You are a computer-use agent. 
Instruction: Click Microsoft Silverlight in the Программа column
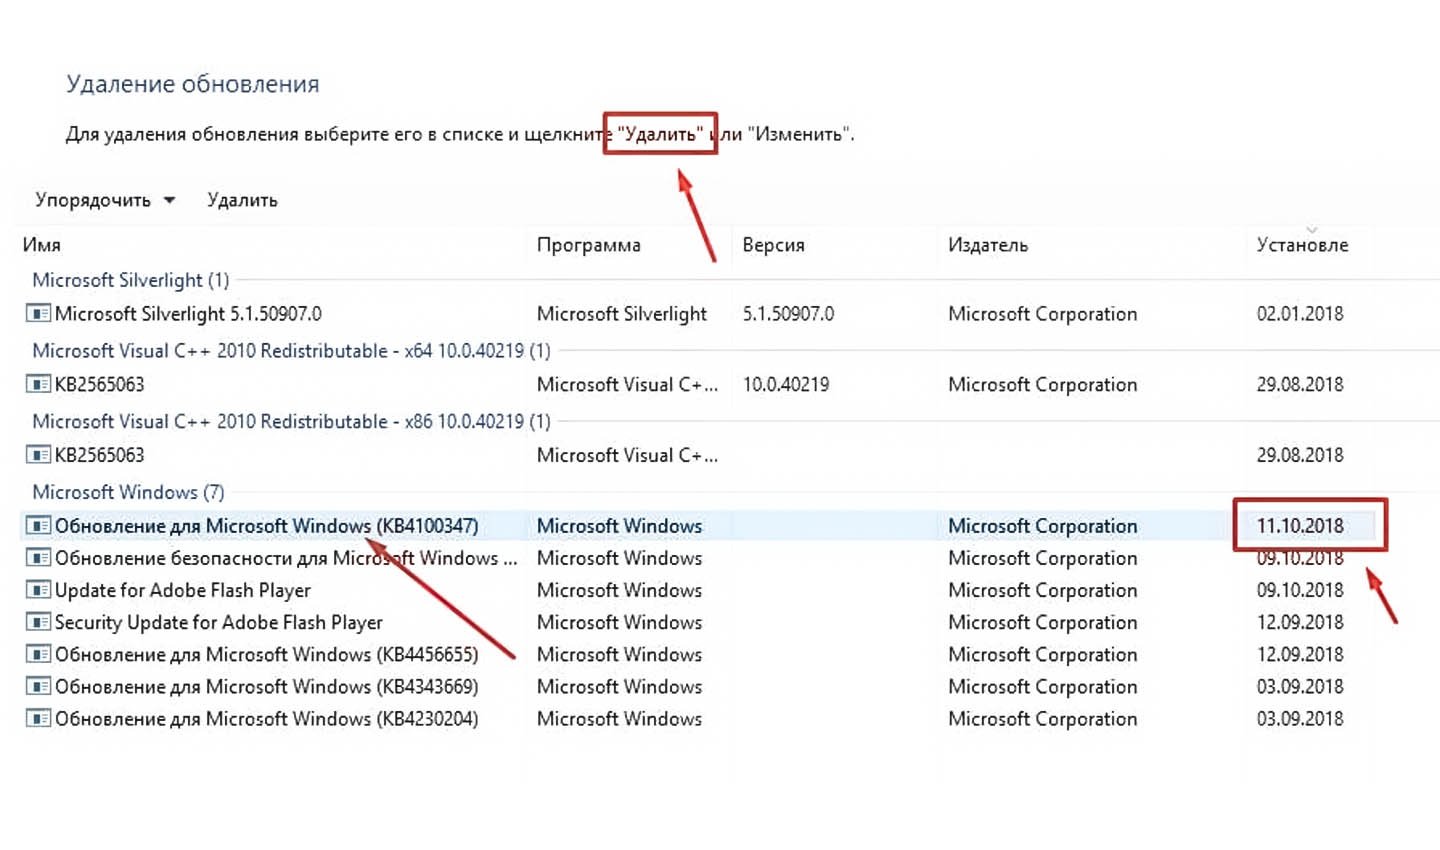click(x=622, y=314)
